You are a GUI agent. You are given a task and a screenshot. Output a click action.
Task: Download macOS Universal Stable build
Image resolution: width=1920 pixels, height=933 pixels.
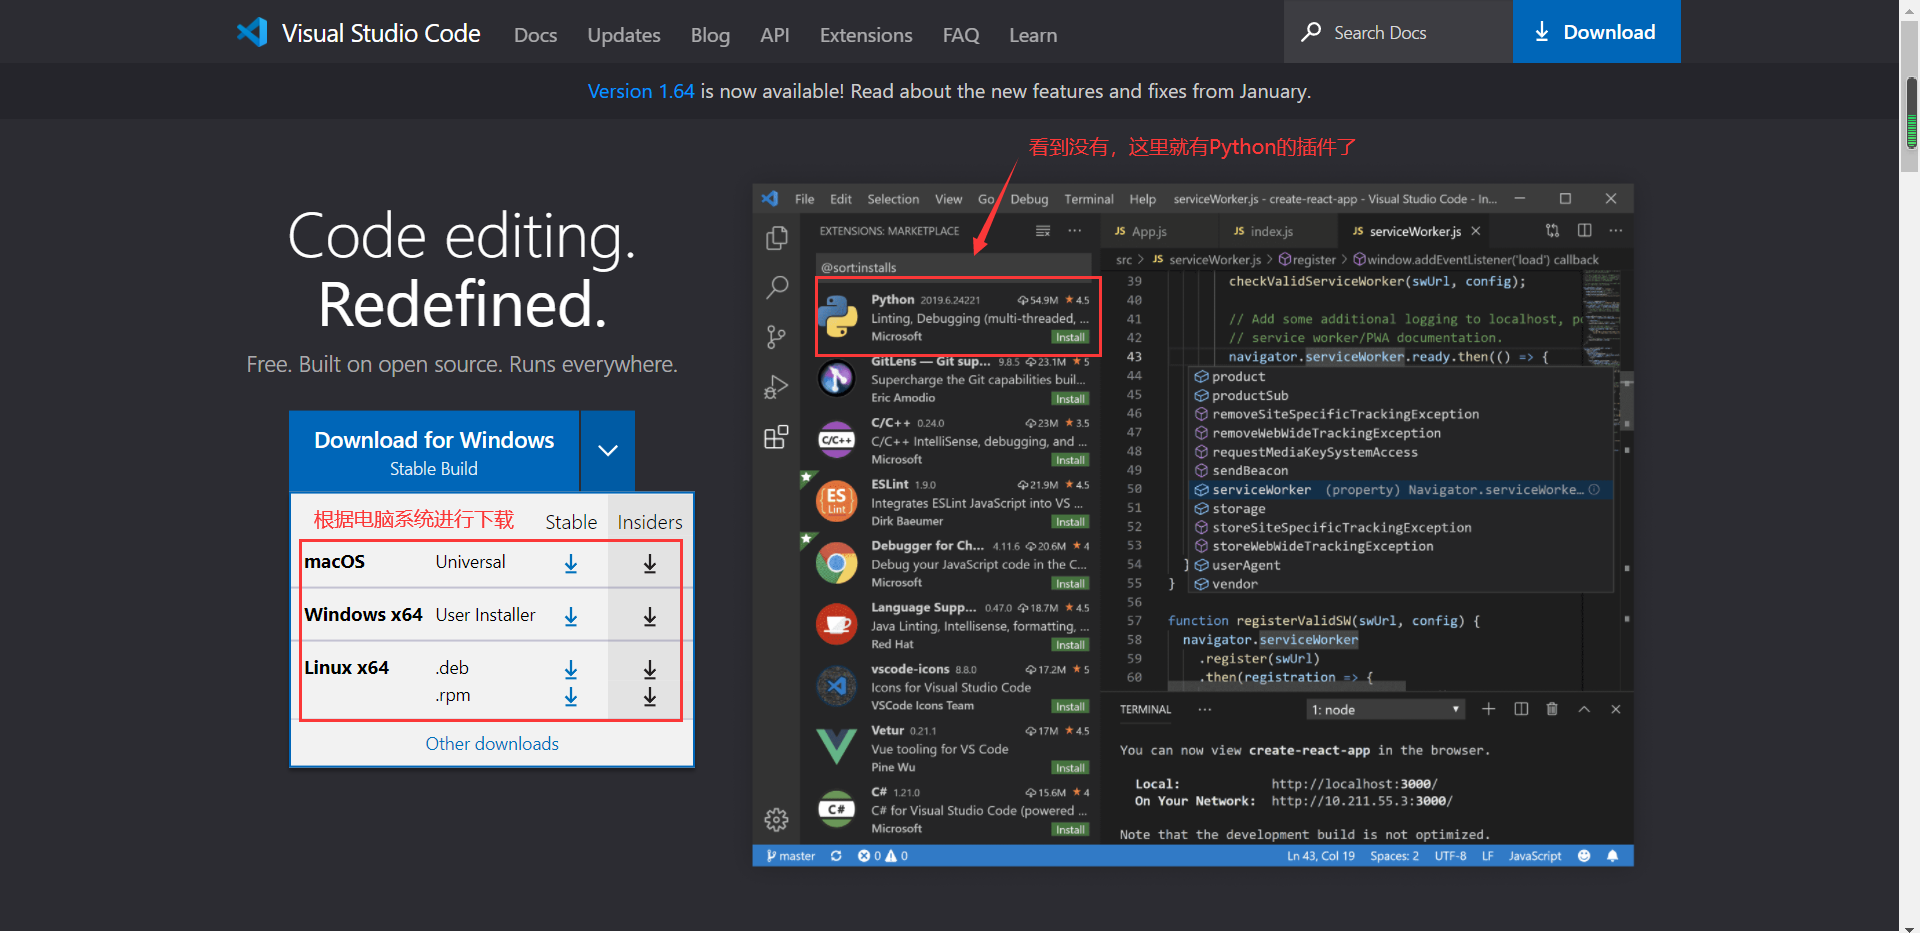tap(571, 564)
